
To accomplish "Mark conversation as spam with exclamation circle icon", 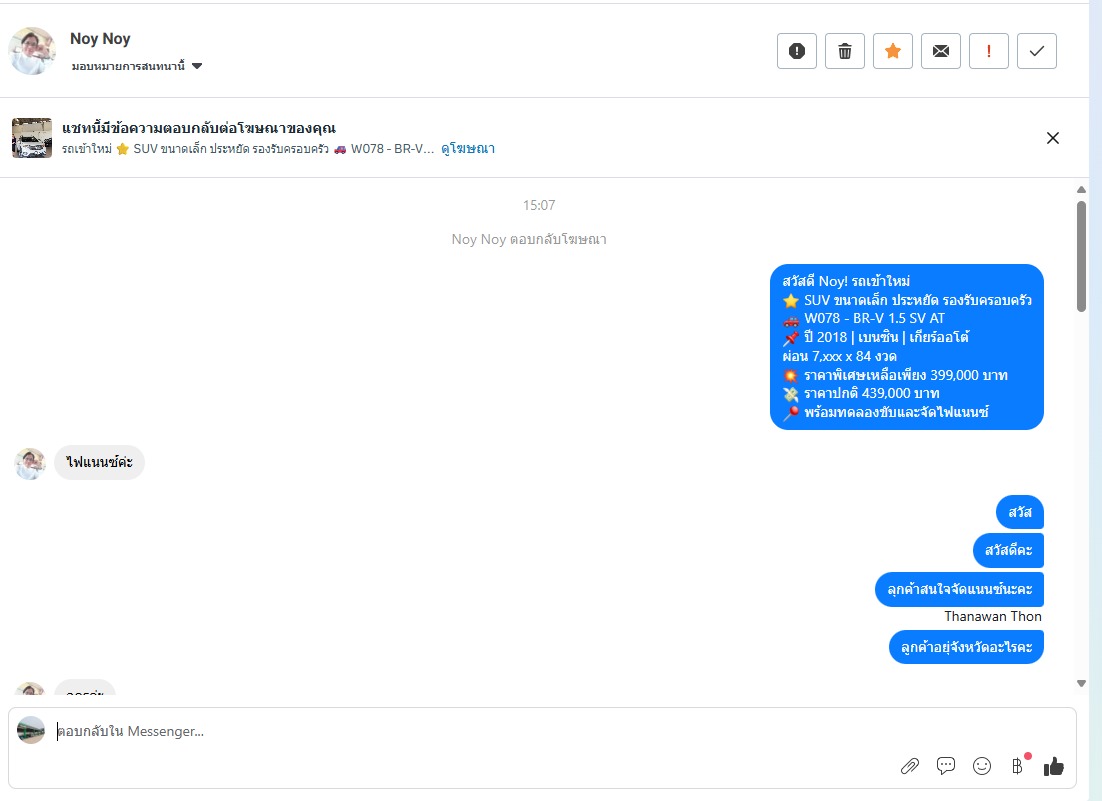I will 796,51.
